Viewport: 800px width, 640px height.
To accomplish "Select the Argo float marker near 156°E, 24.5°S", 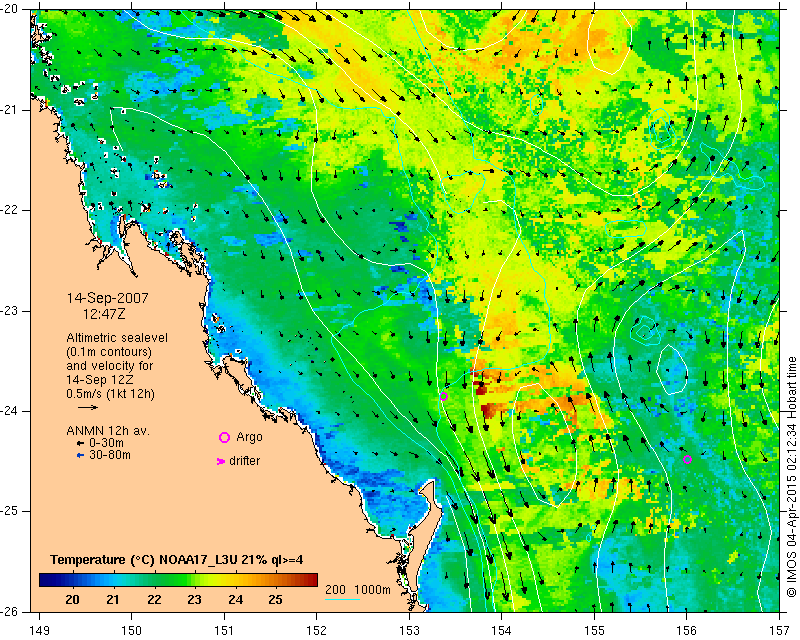I will [x=687, y=459].
